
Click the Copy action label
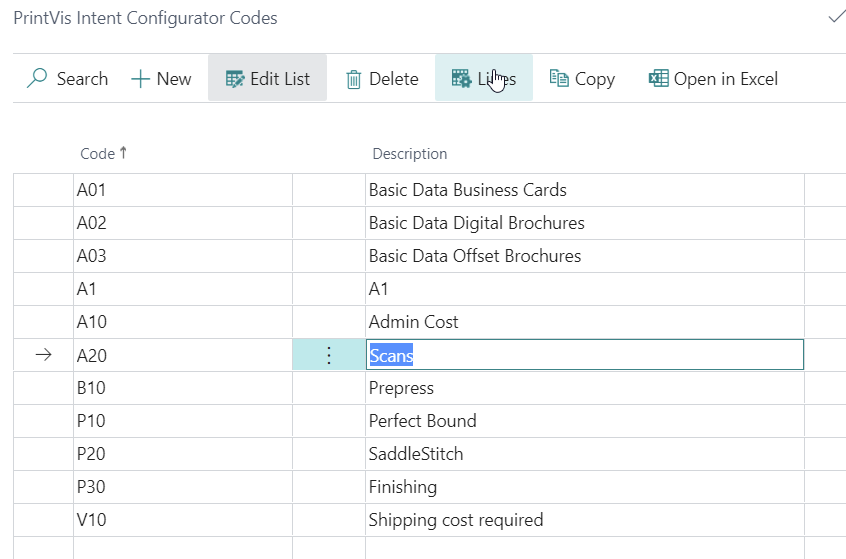click(x=595, y=79)
